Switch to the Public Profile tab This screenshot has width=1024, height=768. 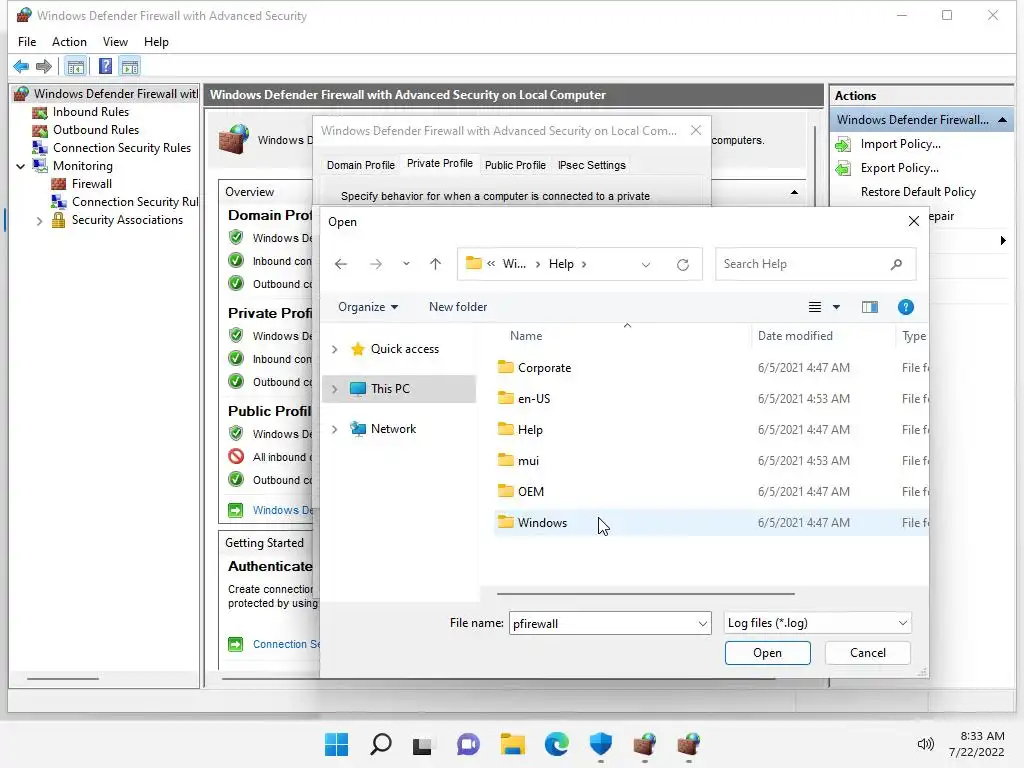coord(515,165)
